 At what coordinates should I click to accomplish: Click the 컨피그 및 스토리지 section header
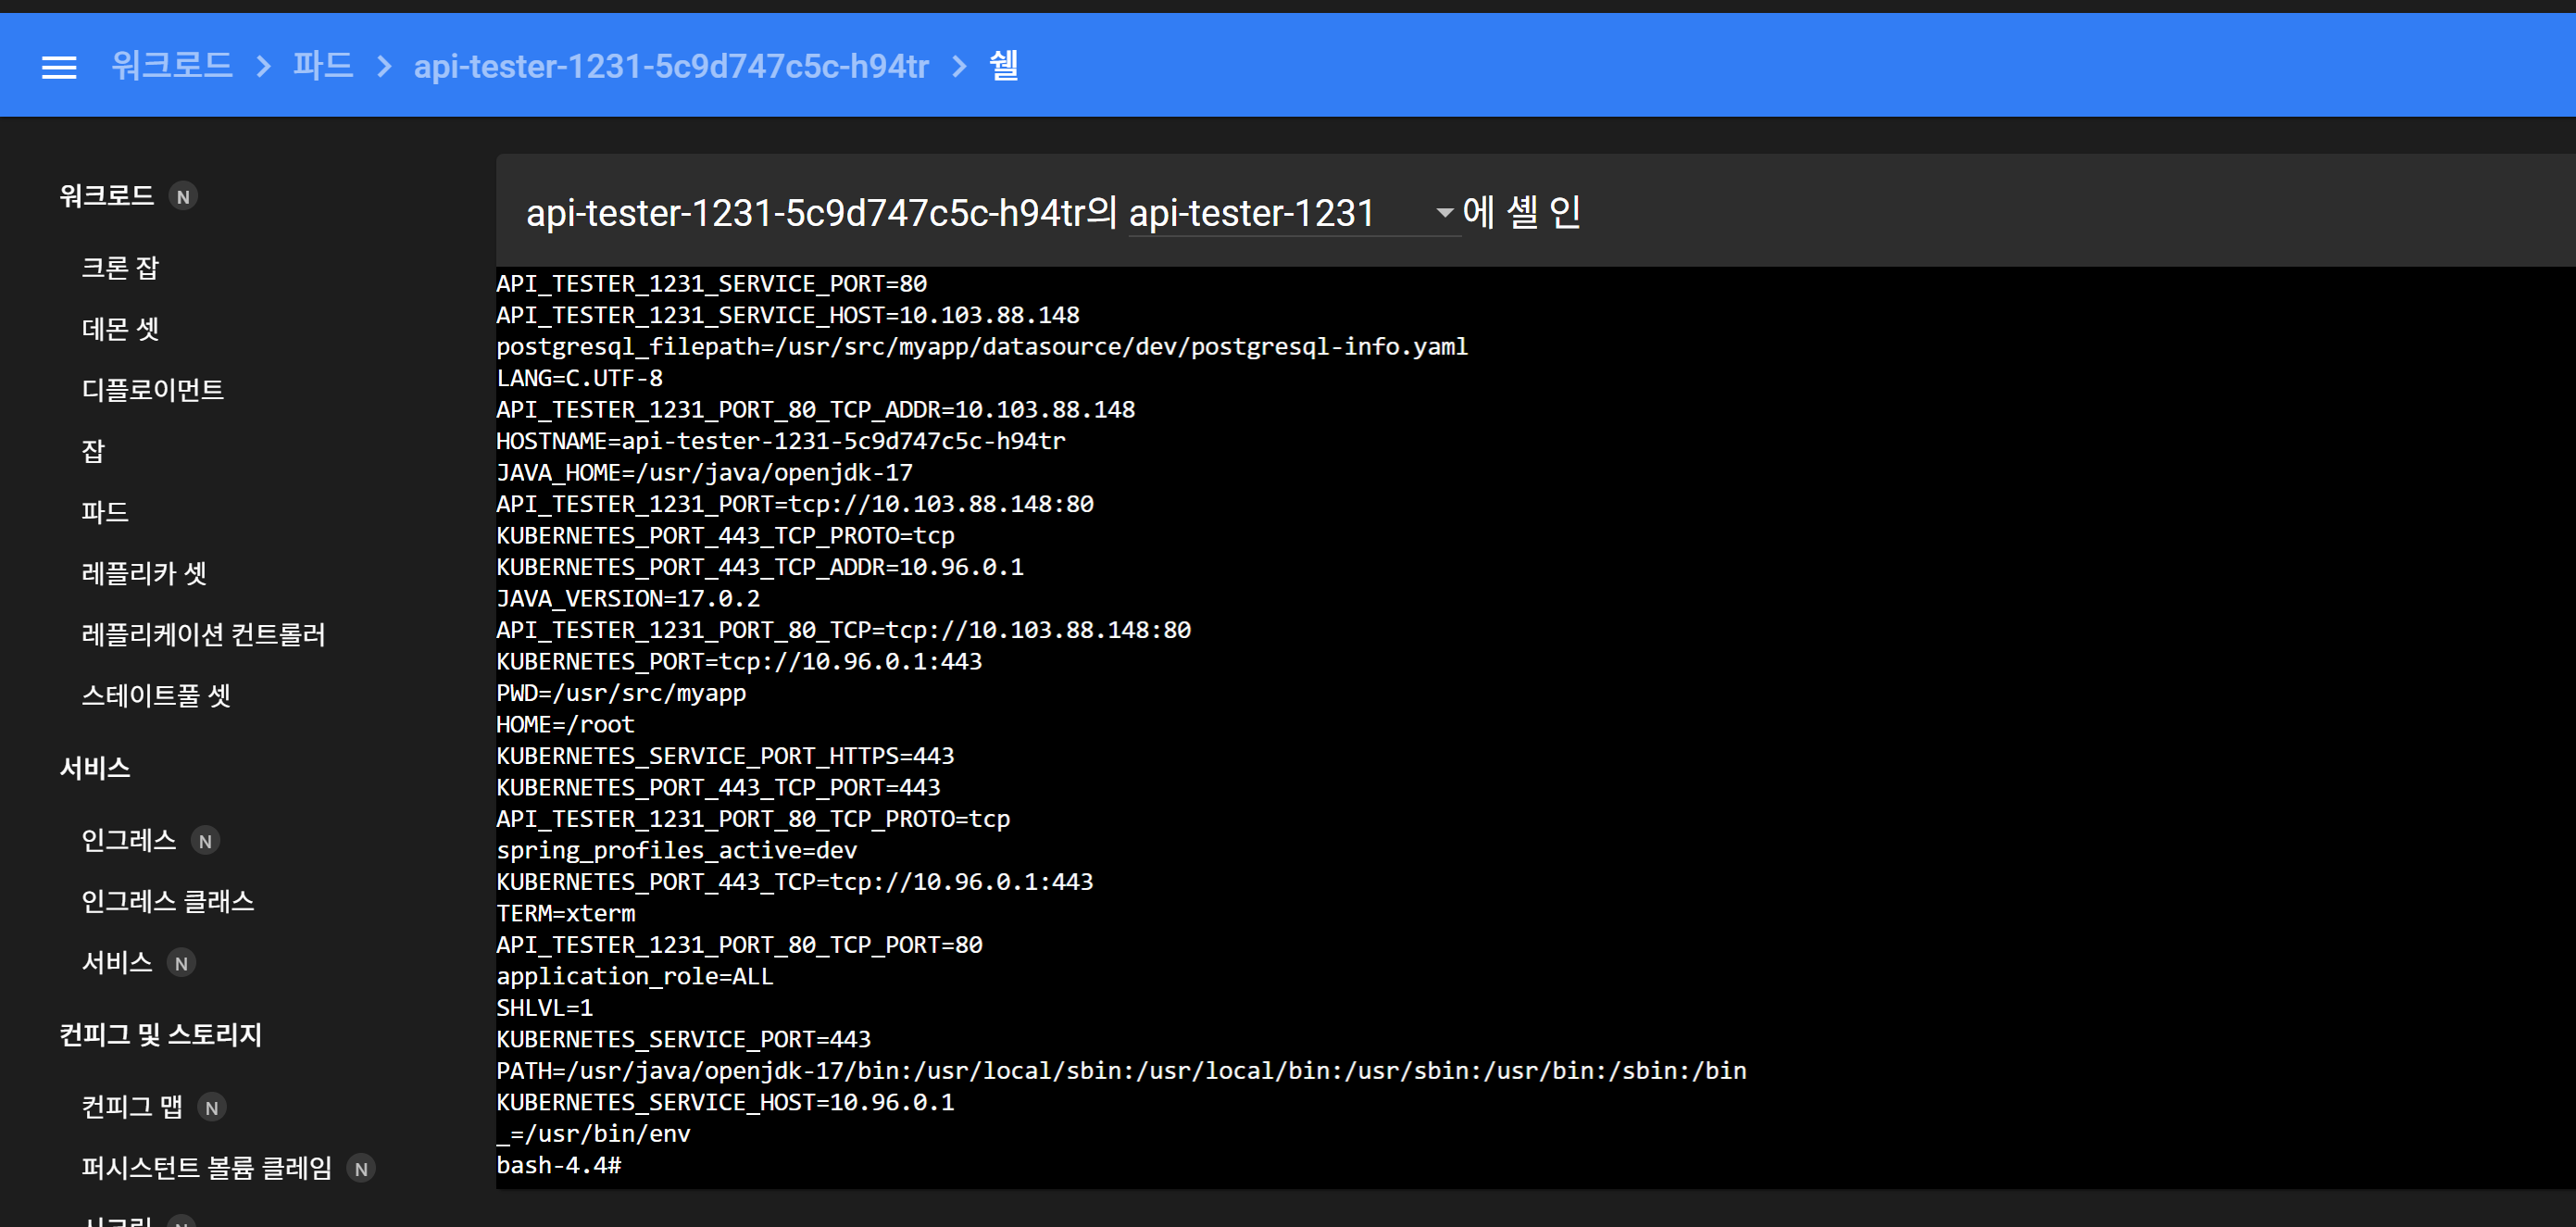click(x=161, y=1034)
